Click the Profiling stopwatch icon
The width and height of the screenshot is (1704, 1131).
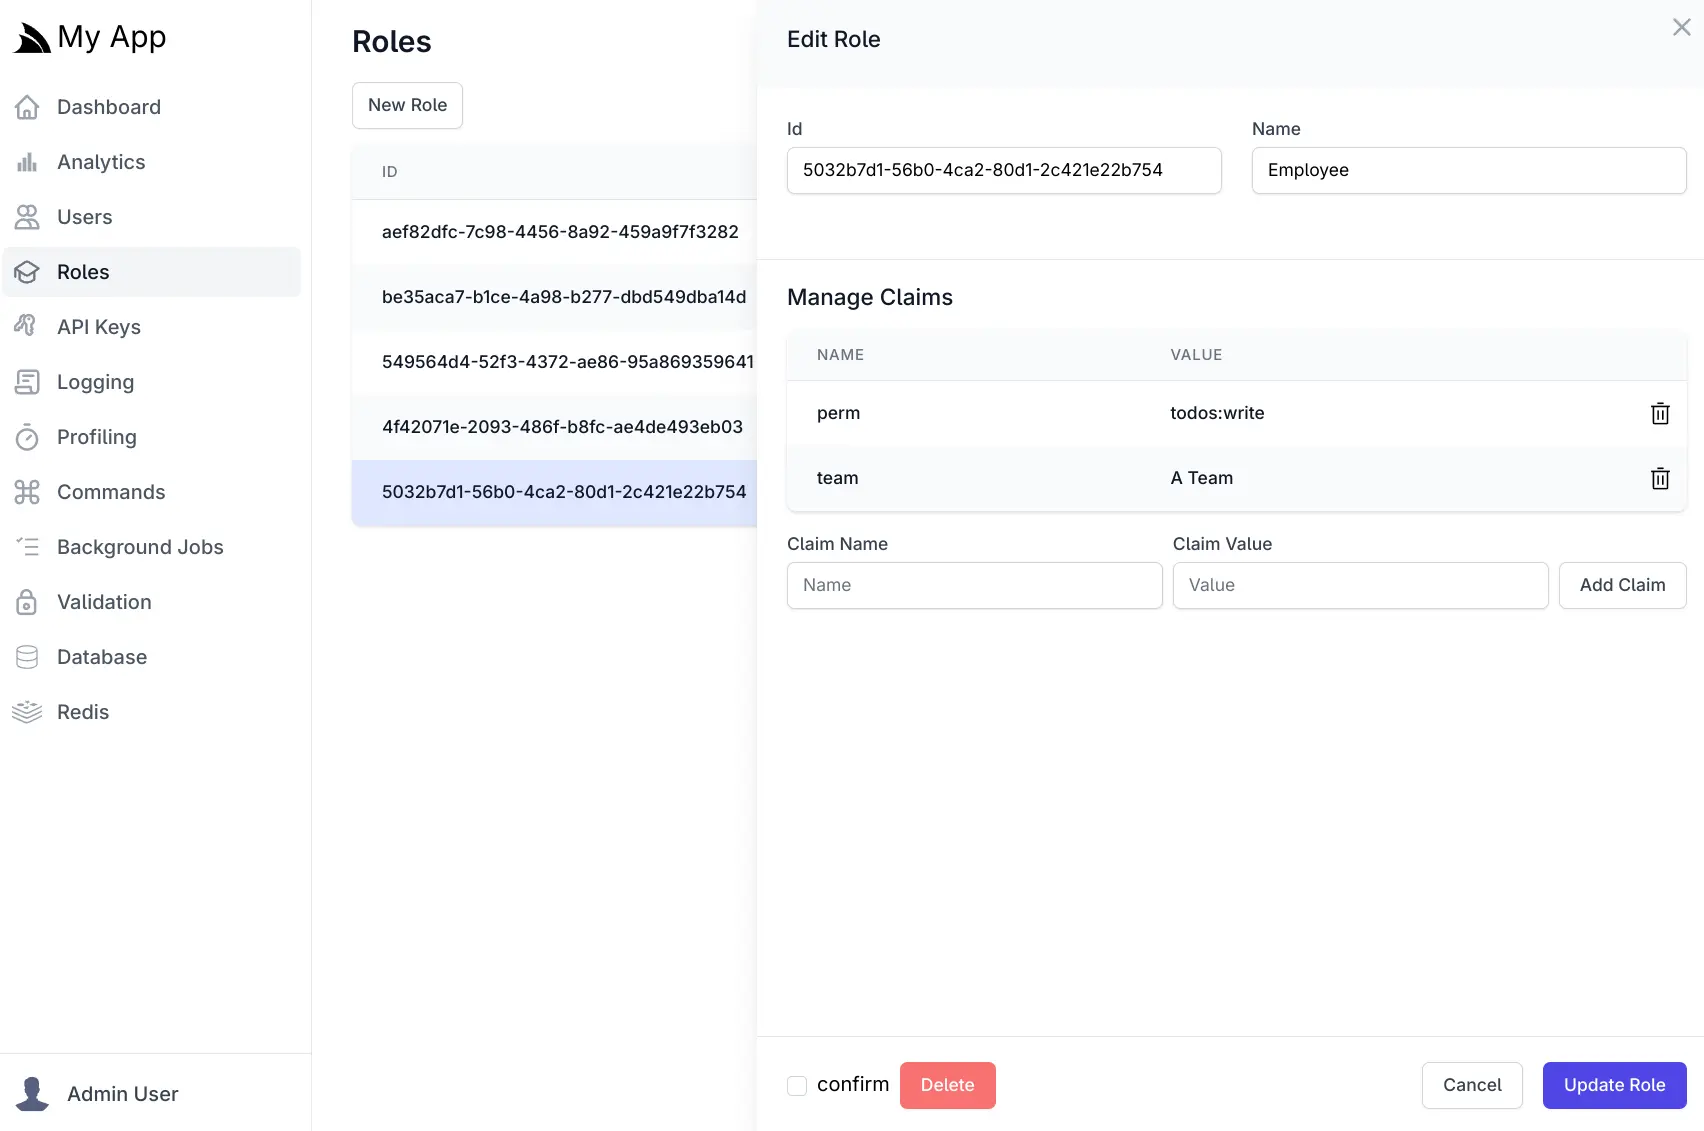27,437
